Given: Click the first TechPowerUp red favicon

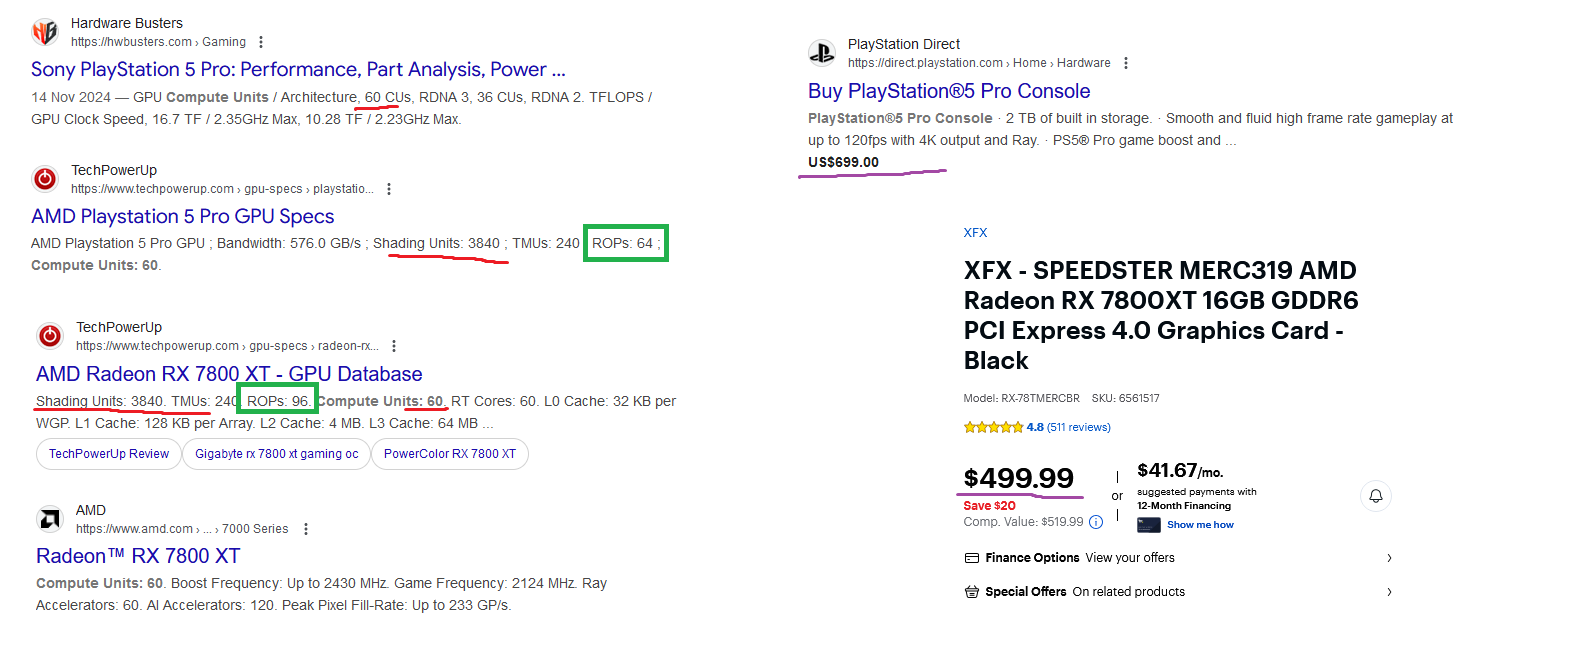Looking at the screenshot, I should click(45, 179).
